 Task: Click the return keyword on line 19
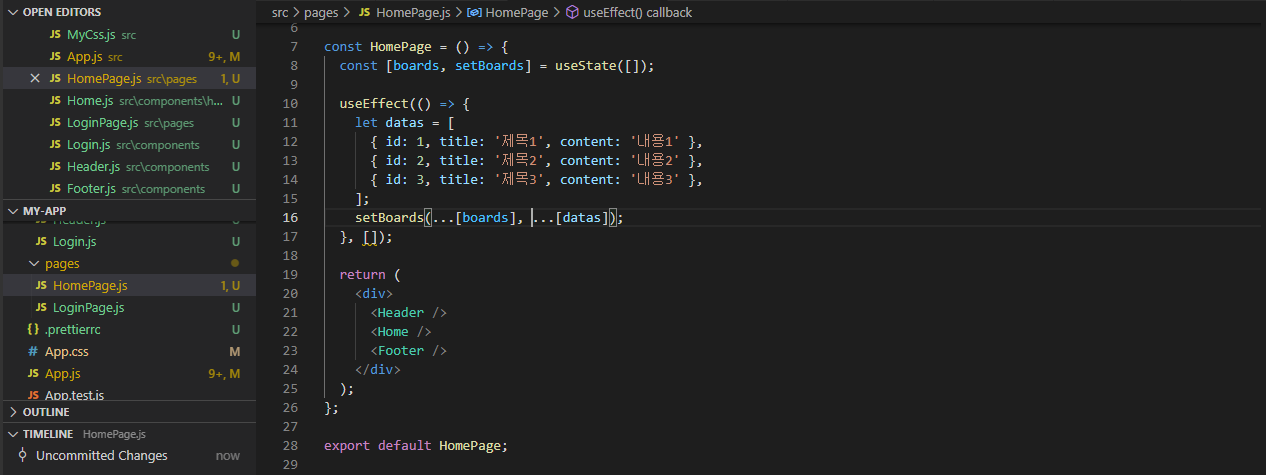click(362, 275)
